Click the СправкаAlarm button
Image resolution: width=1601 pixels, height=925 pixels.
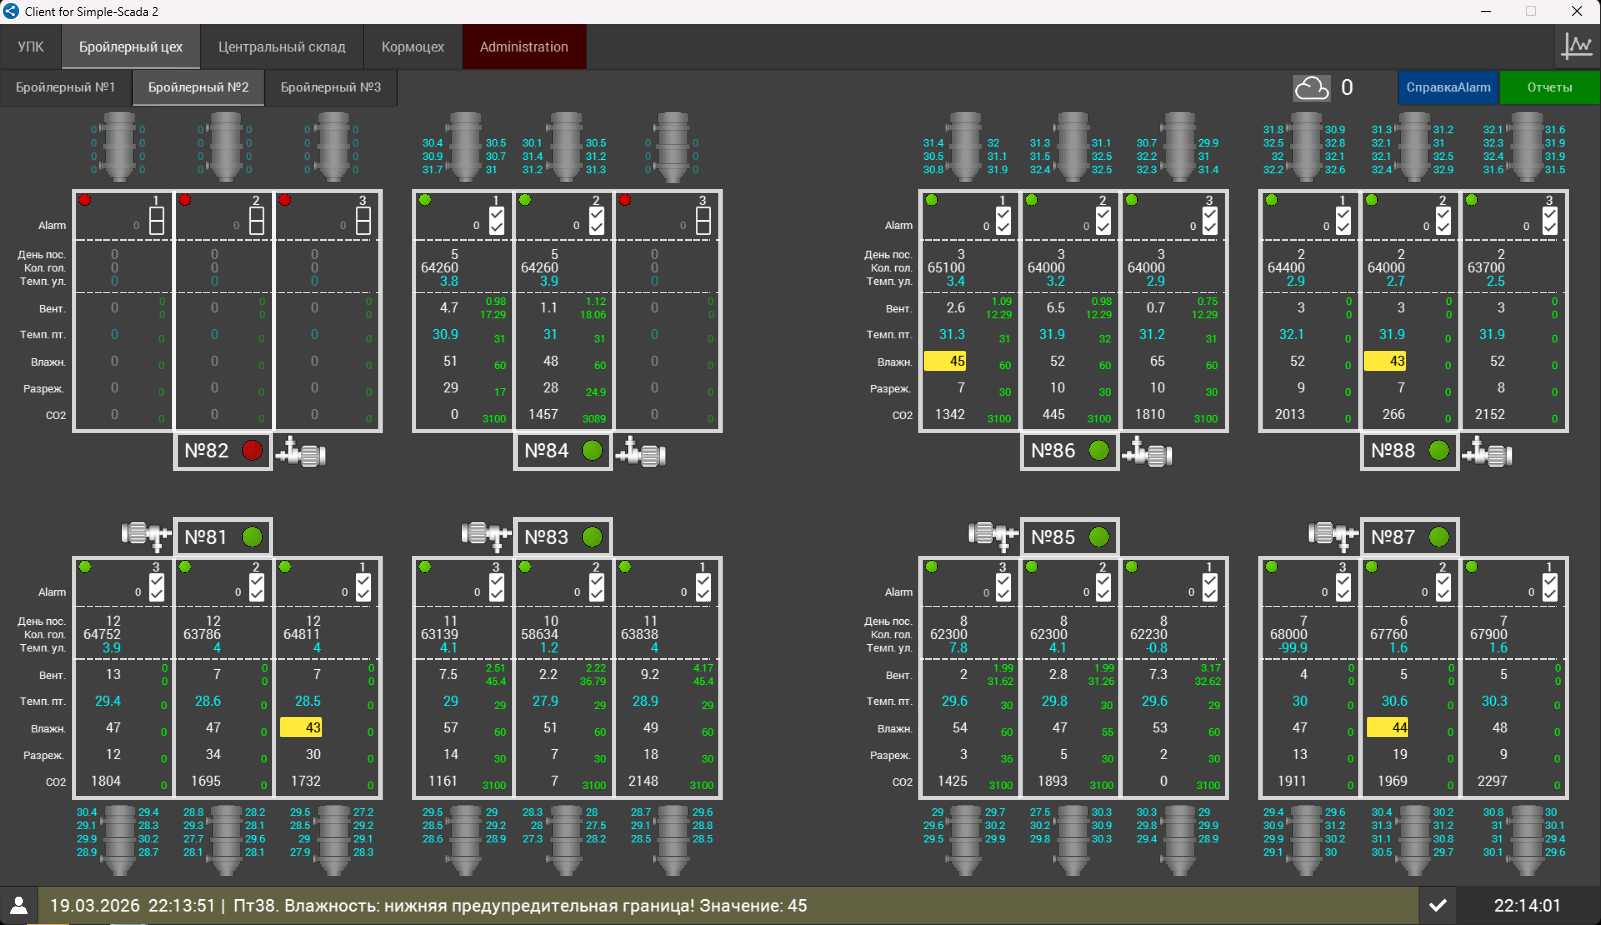pos(1447,87)
